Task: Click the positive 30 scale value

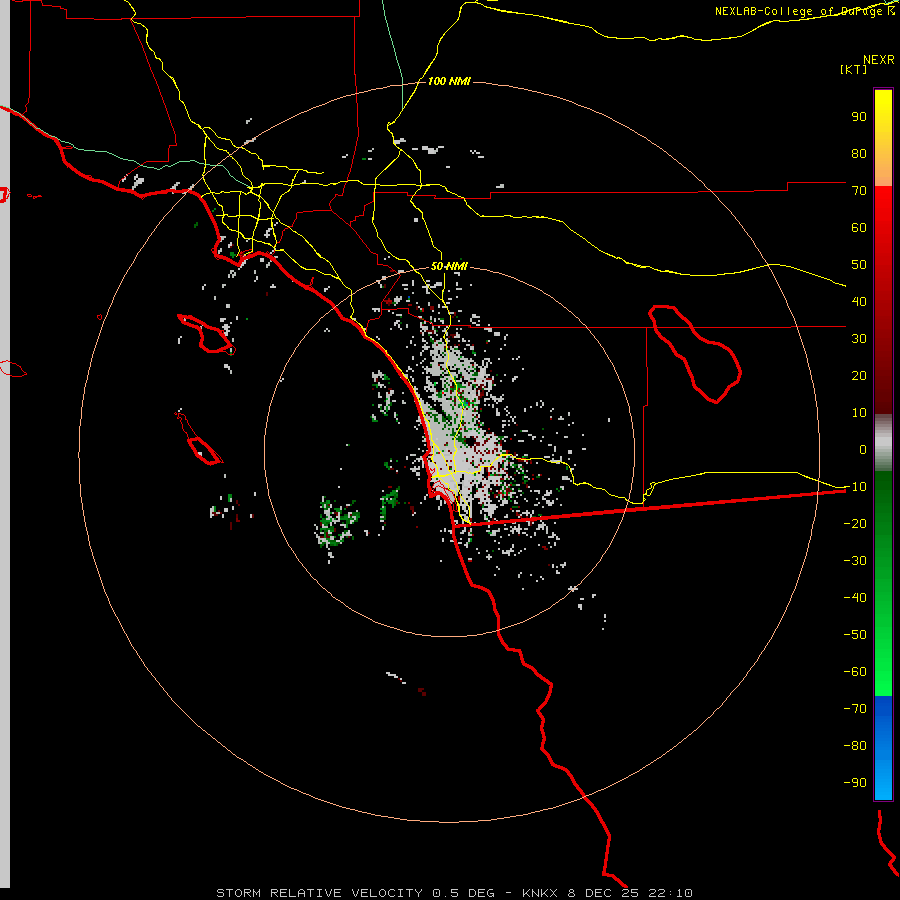Action: click(x=859, y=339)
